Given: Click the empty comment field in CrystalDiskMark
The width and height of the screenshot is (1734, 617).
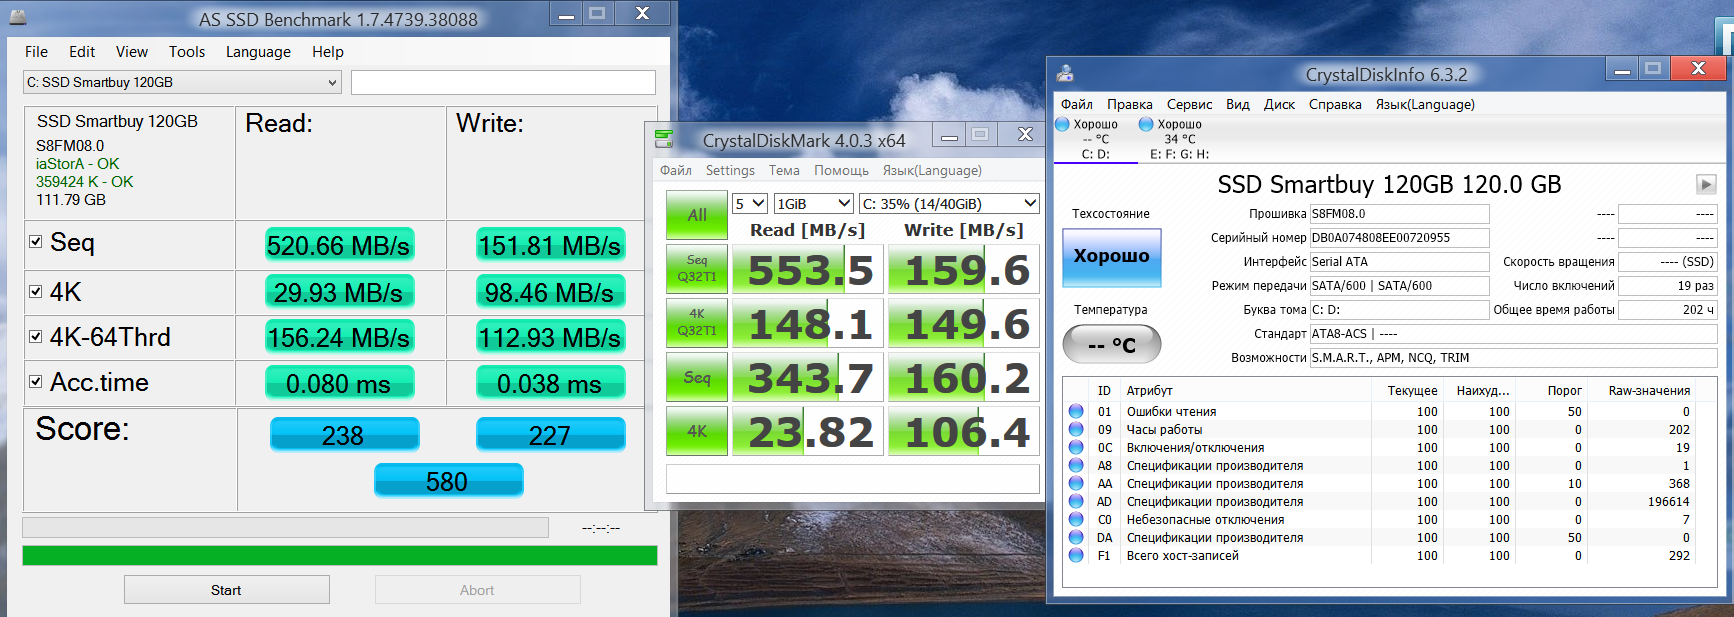Looking at the screenshot, I should (853, 479).
